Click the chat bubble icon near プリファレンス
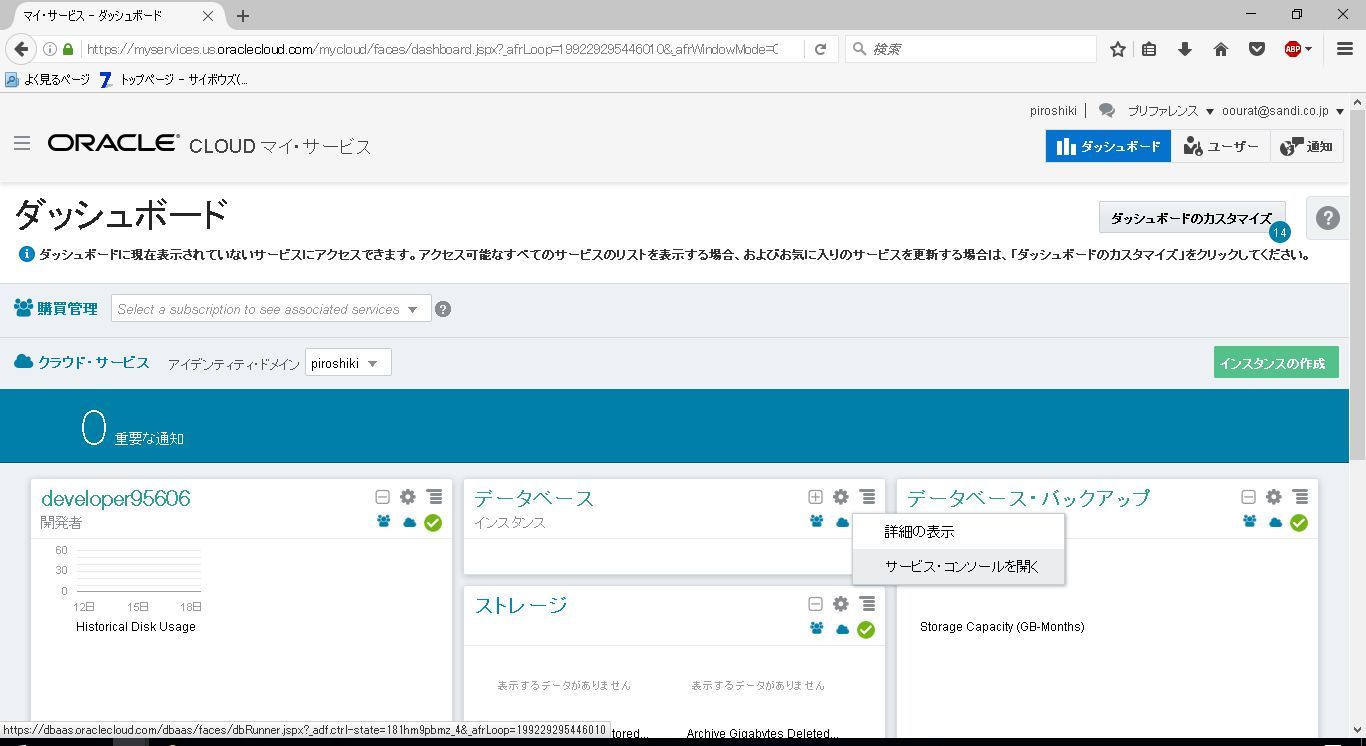Image resolution: width=1366 pixels, height=746 pixels. [1107, 111]
